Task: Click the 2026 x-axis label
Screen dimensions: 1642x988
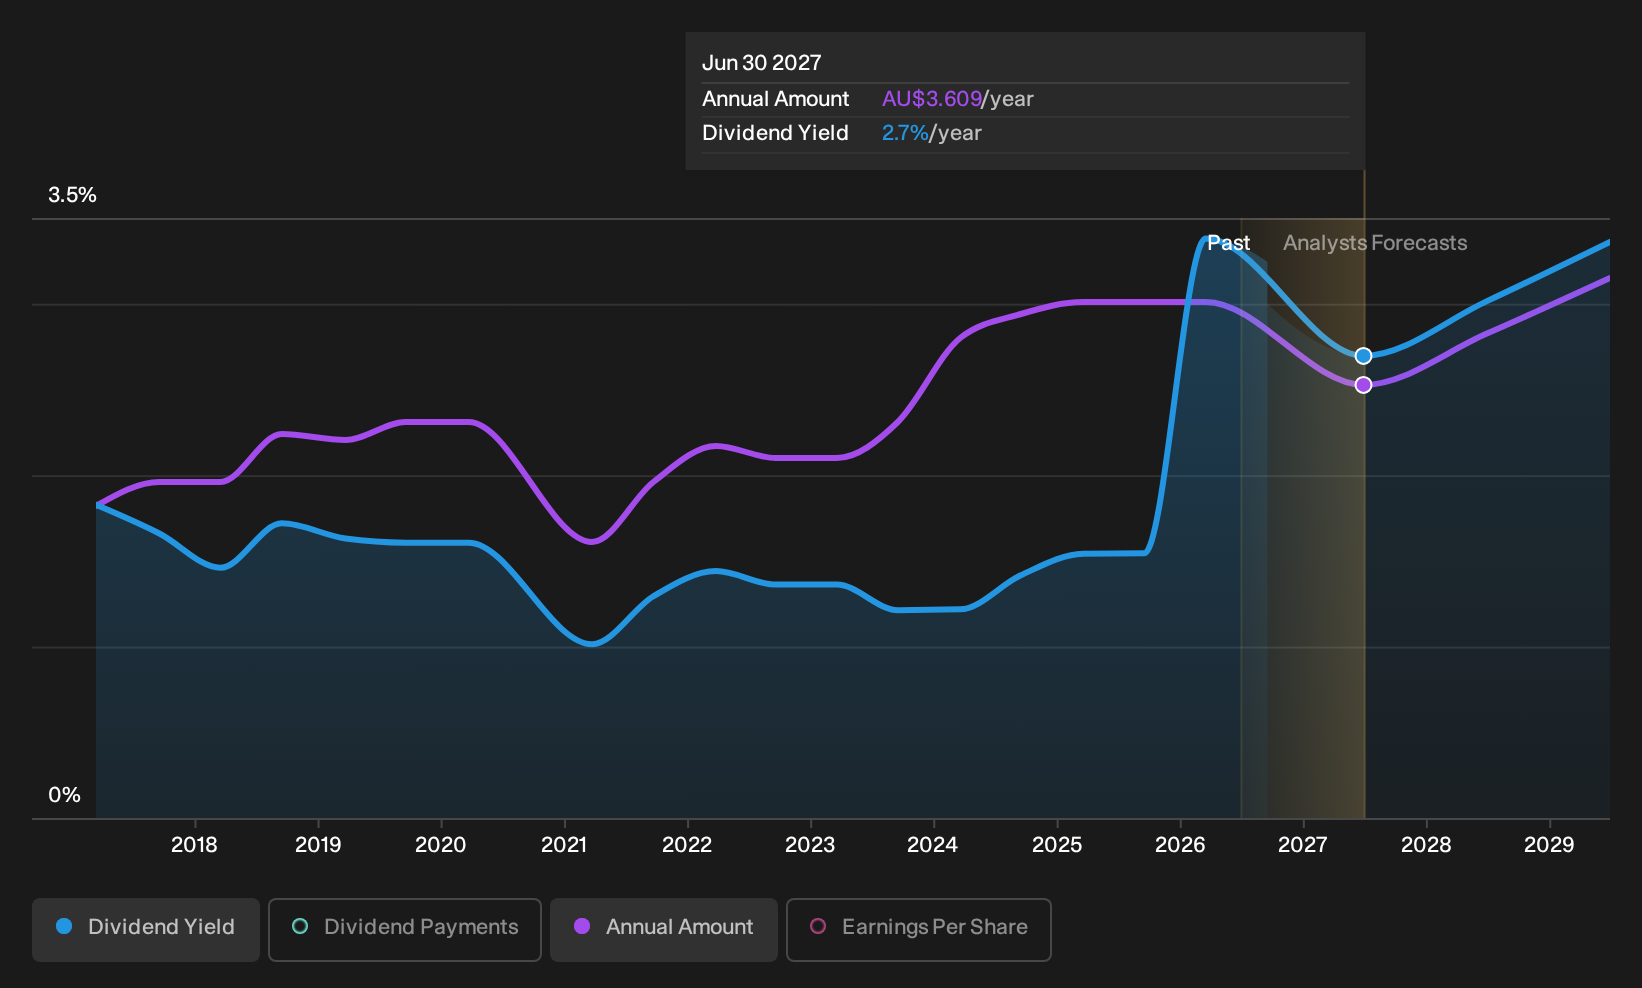Action: click(1180, 845)
